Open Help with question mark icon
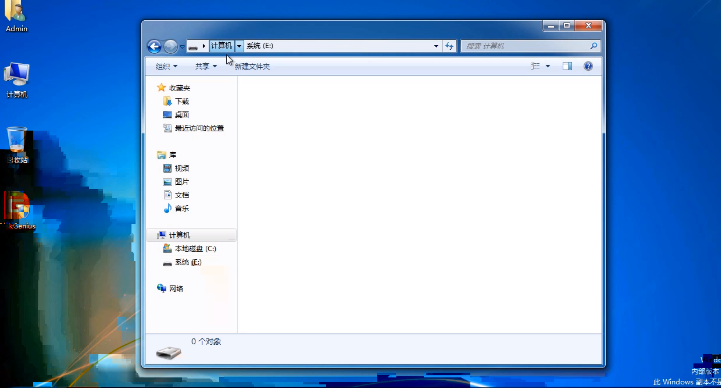 tap(588, 66)
